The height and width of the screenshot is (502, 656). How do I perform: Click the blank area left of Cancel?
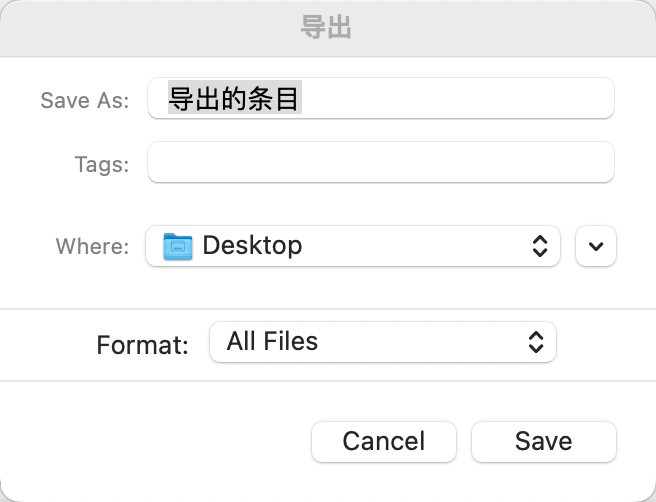click(x=160, y=441)
